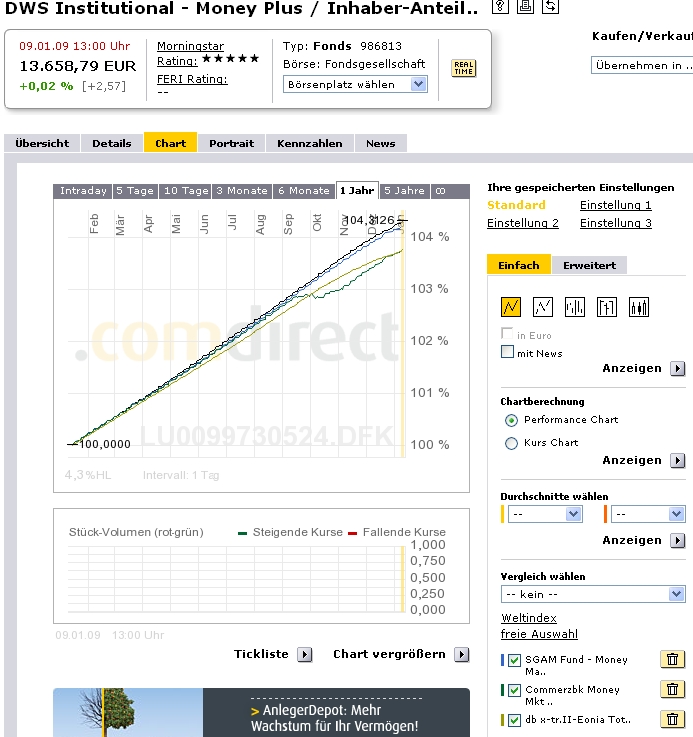The image size is (693, 737).
Task: Click the performance chart plot area
Action: pos(236,334)
